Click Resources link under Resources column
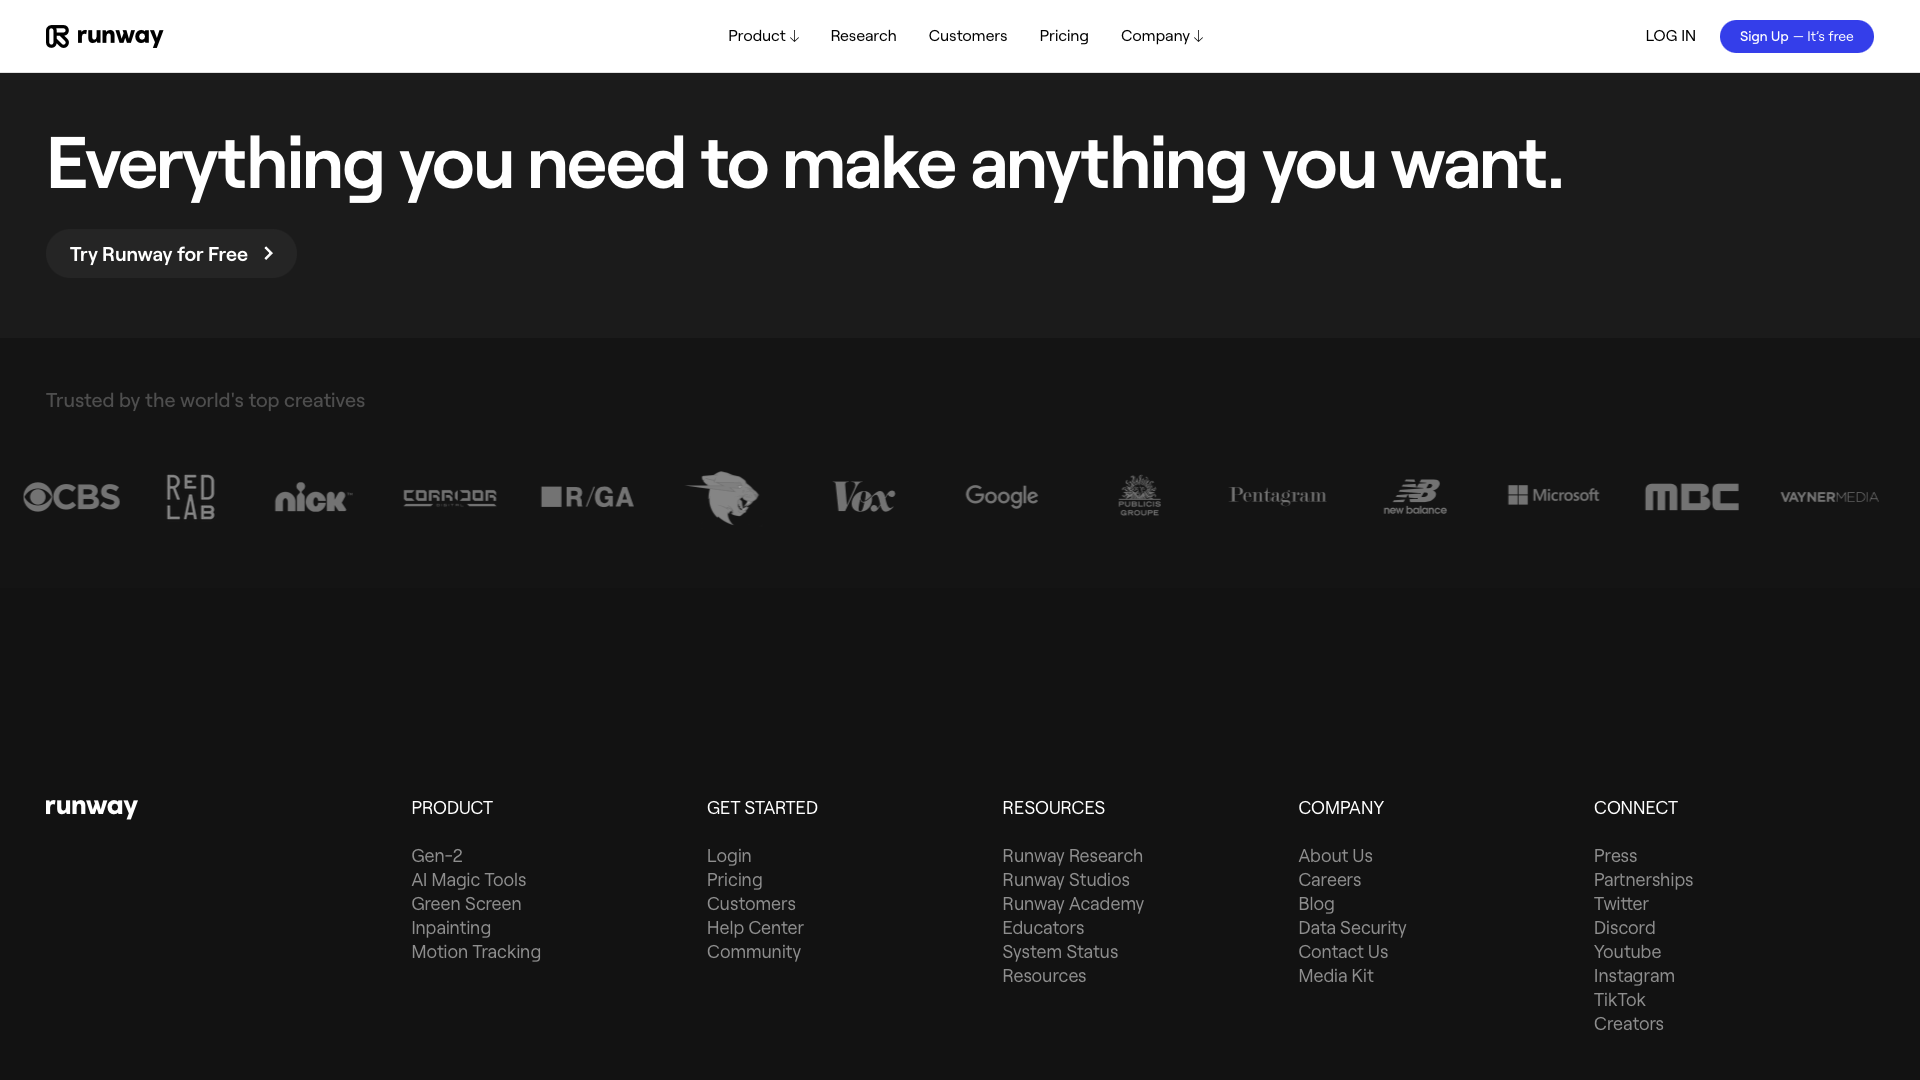The image size is (1920, 1080). (x=1044, y=976)
